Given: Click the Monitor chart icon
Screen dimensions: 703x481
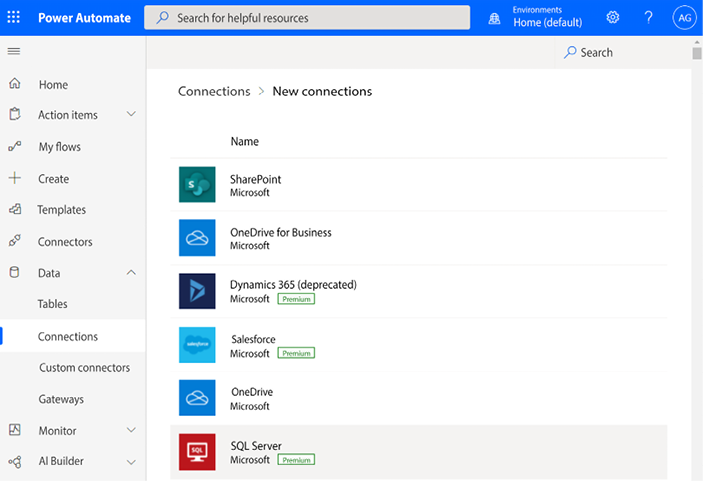Looking at the screenshot, I should pyautogui.click(x=15, y=429).
